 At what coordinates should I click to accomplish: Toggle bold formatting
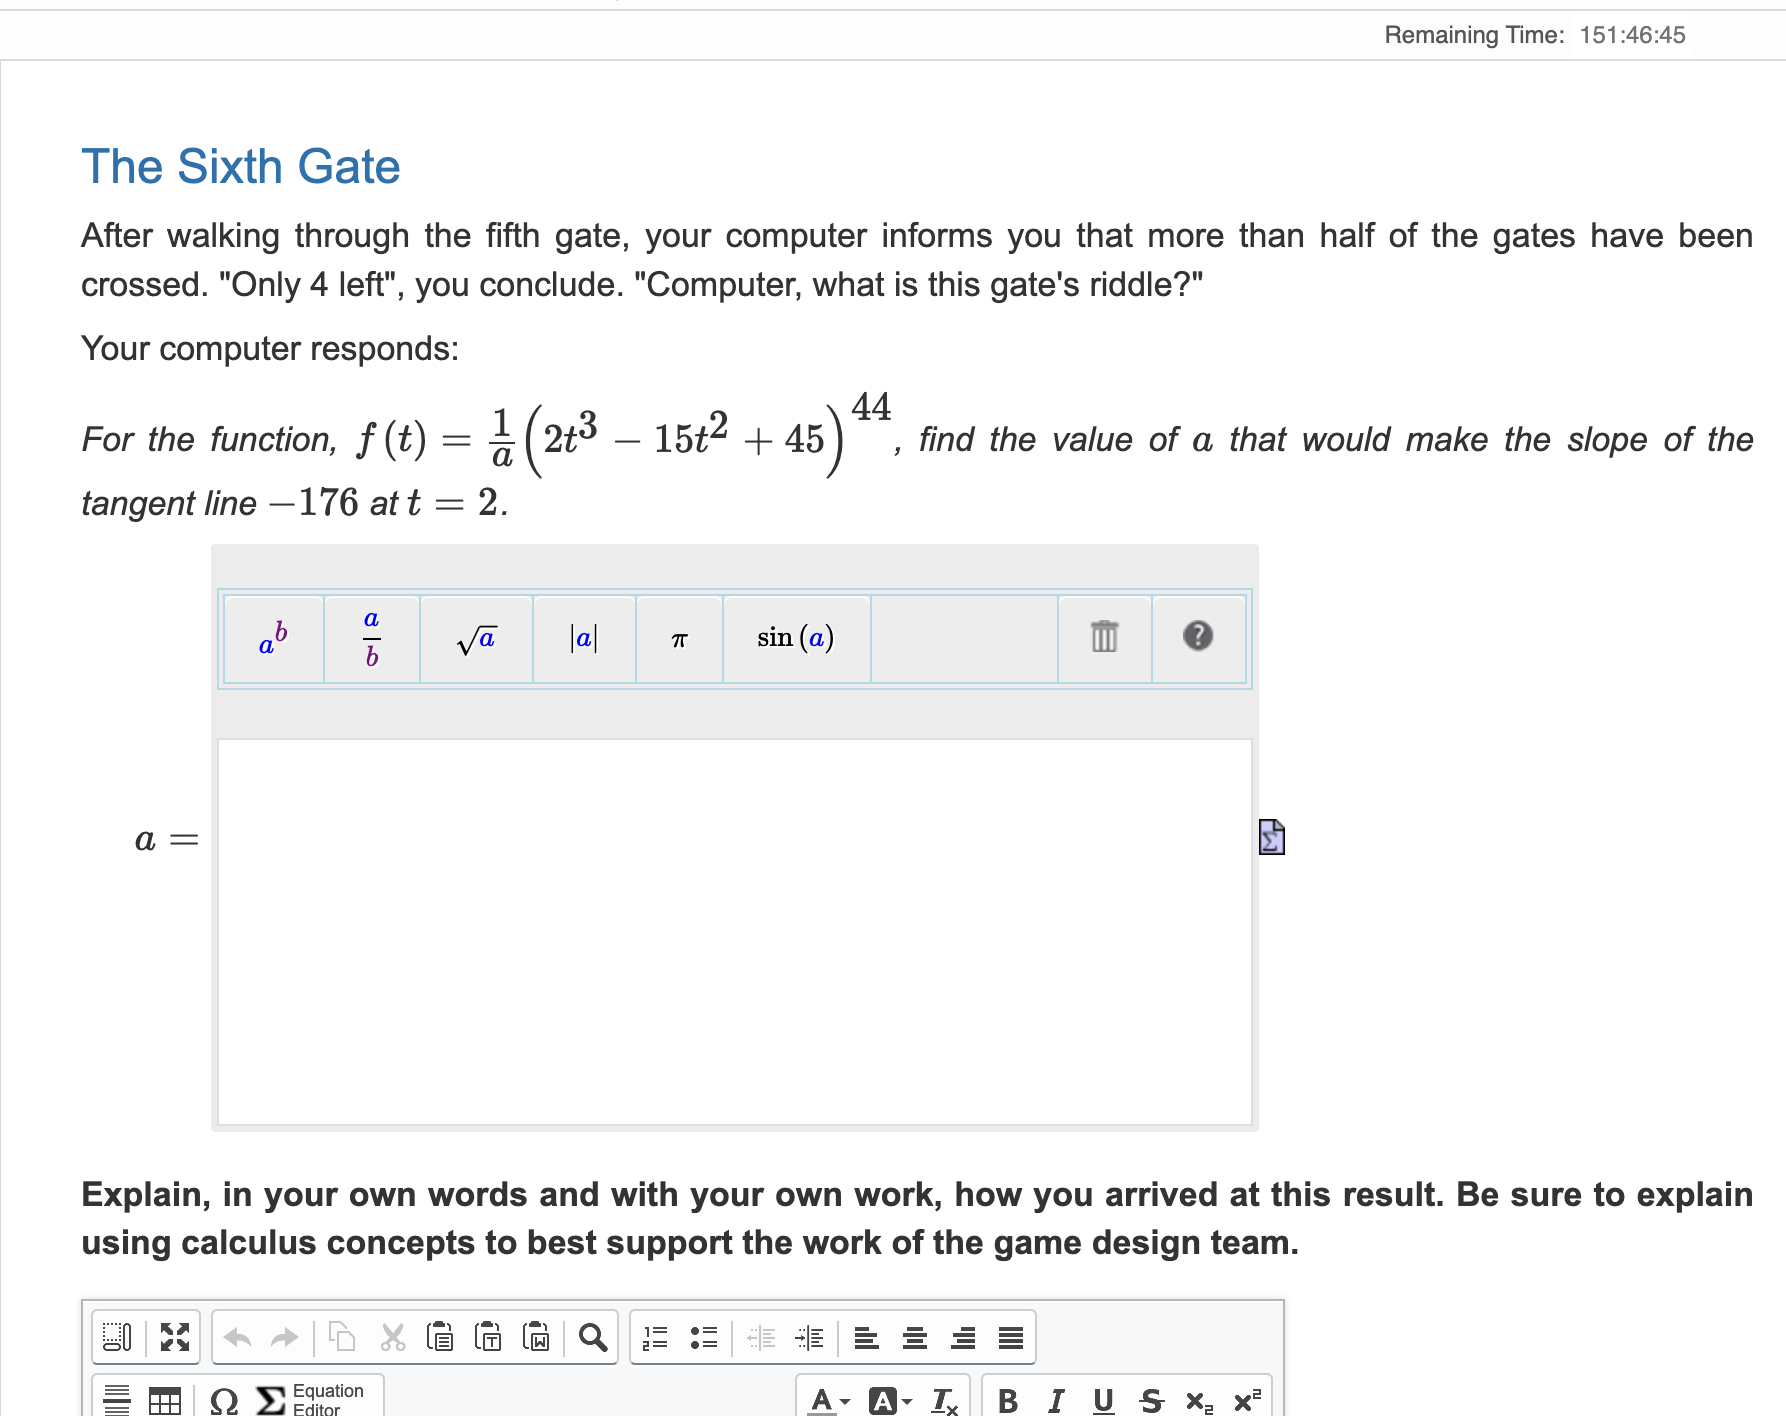(1008, 1400)
